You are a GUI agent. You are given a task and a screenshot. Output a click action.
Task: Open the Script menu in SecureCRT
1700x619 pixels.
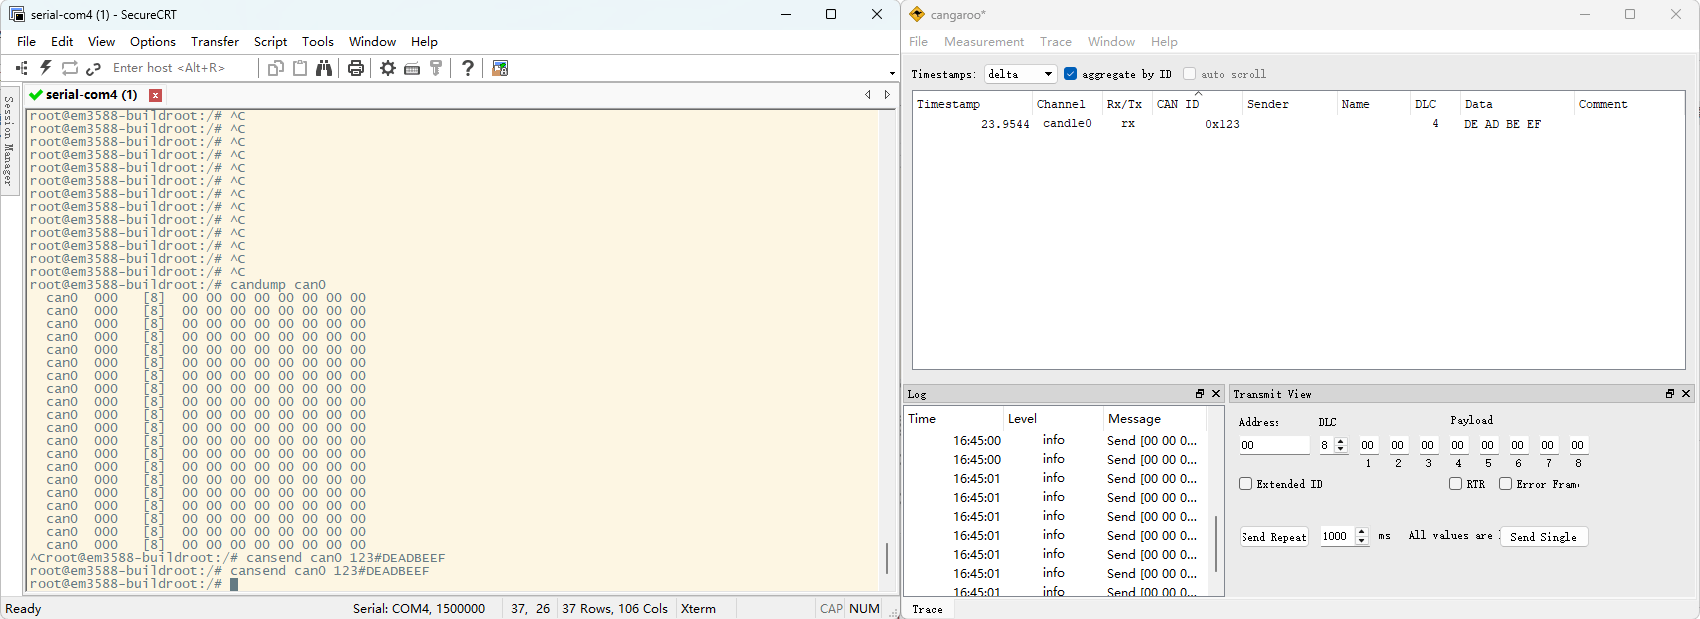point(270,42)
